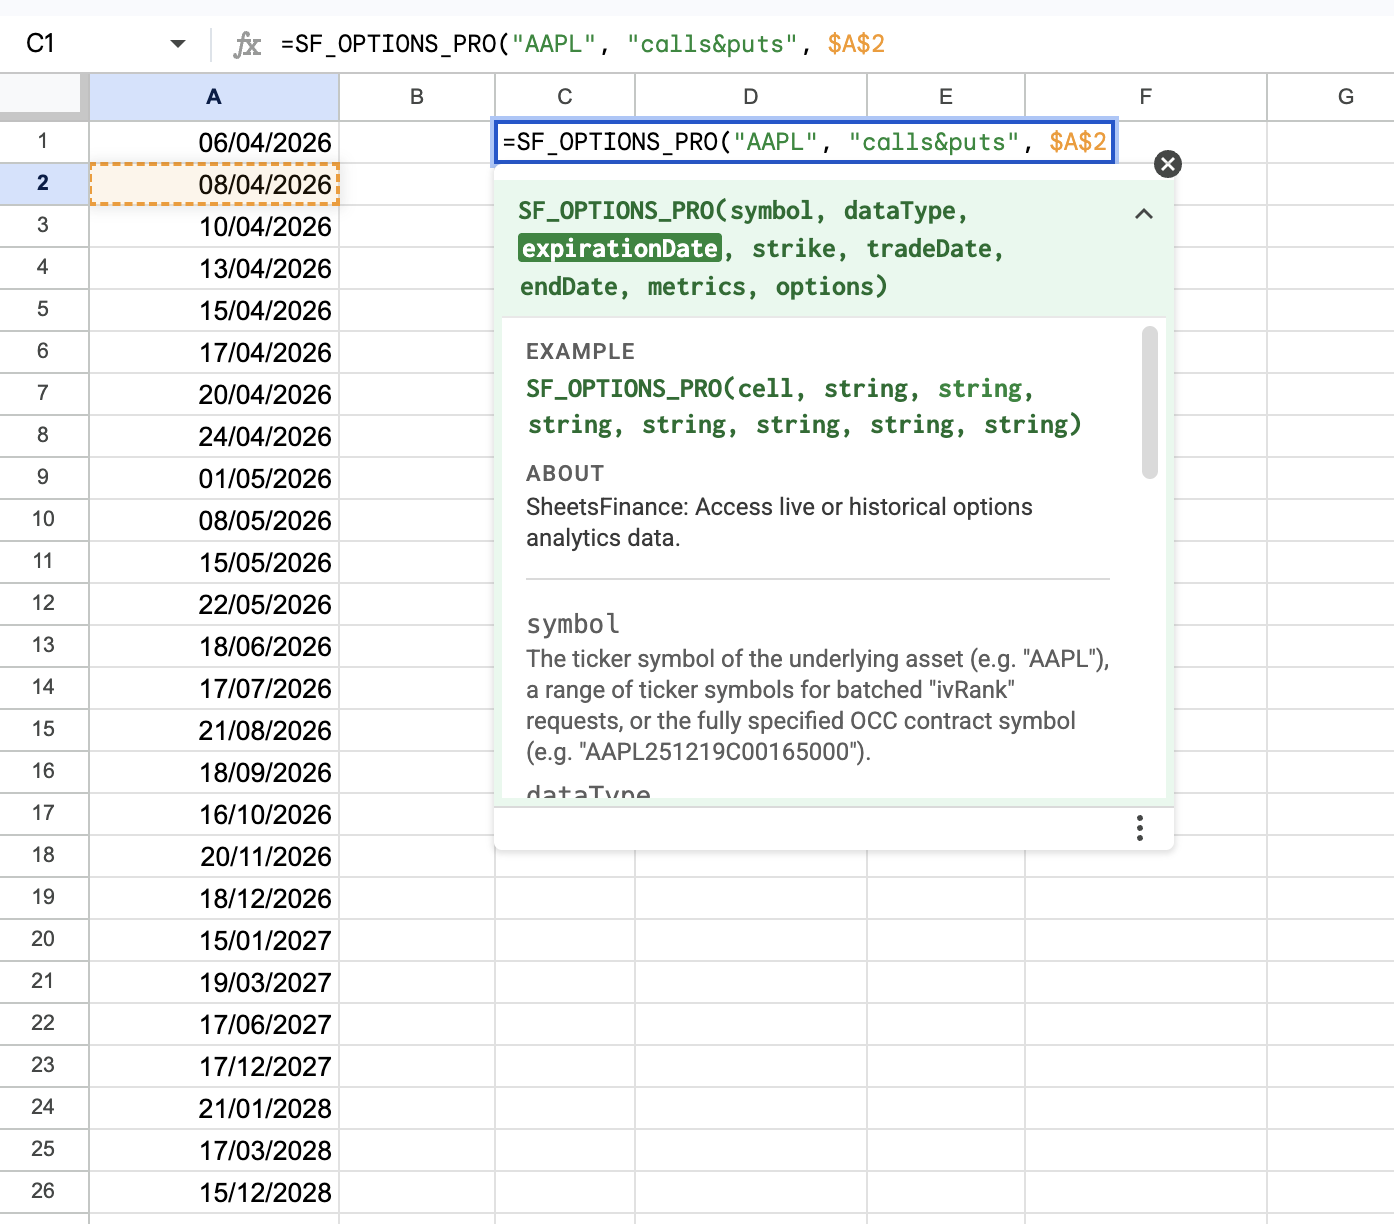This screenshot has width=1394, height=1224.
Task: Click the highlighted expirationDate parameter
Action: point(620,248)
